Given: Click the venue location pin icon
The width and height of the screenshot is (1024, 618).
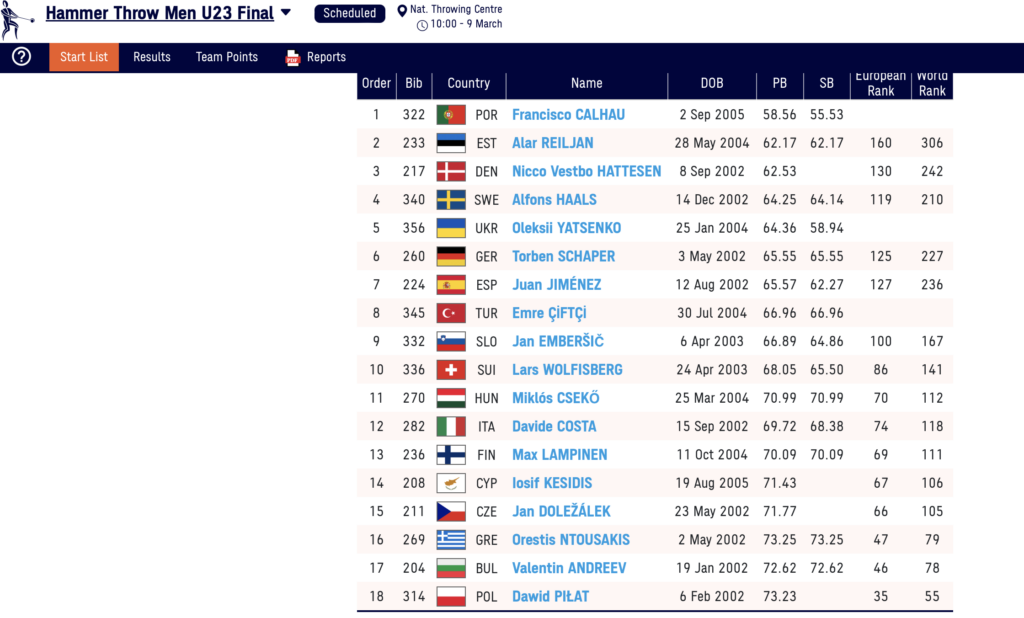Looking at the screenshot, I should pyautogui.click(x=402, y=11).
